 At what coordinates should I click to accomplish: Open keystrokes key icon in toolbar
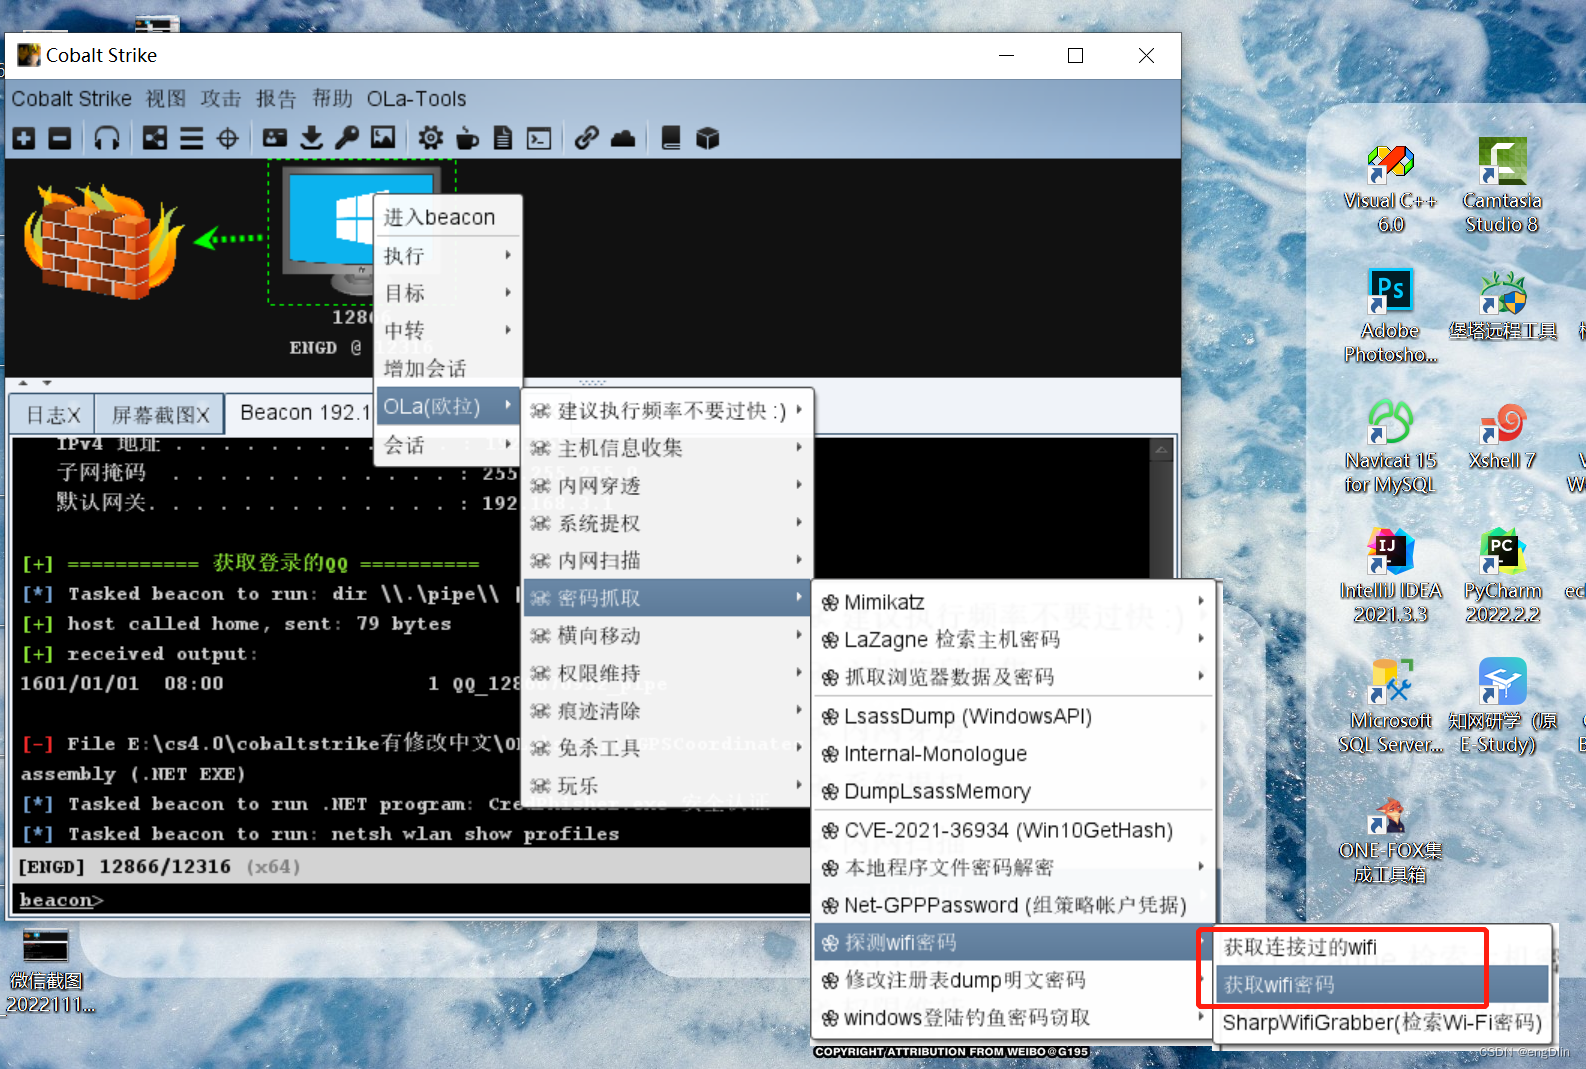pos(347,138)
